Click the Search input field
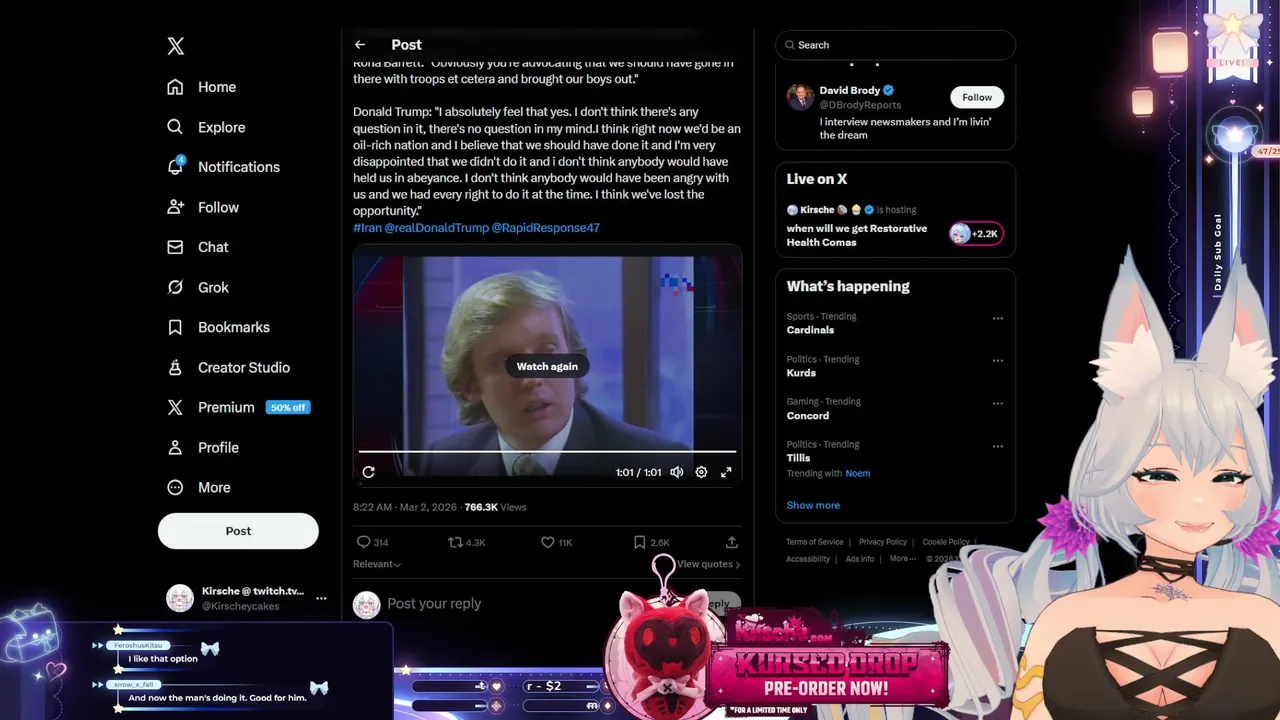The height and width of the screenshot is (720, 1280). click(895, 45)
